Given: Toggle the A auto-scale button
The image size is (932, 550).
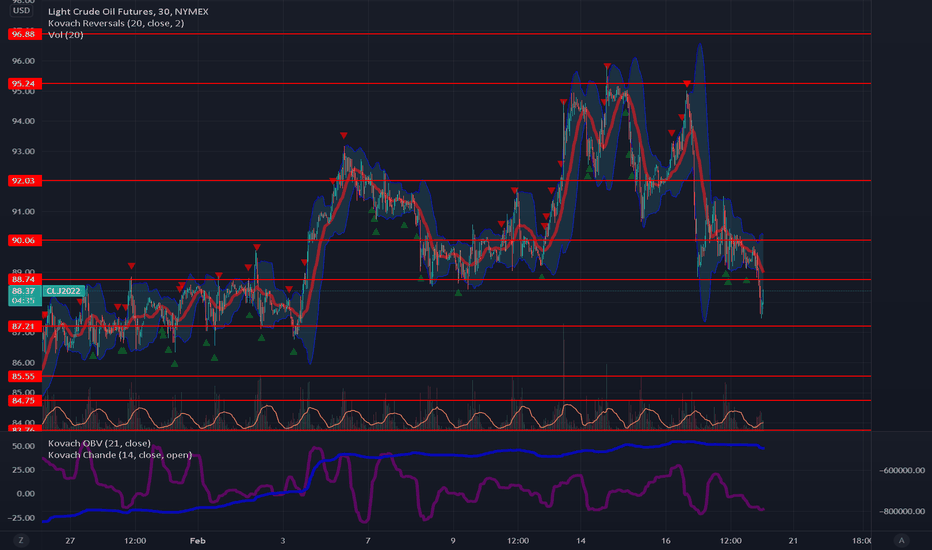Looking at the screenshot, I should 902,540.
